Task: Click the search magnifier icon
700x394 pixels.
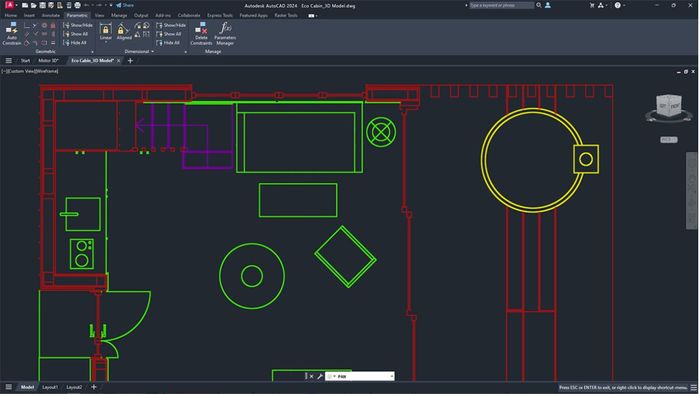Action: [x=539, y=5]
